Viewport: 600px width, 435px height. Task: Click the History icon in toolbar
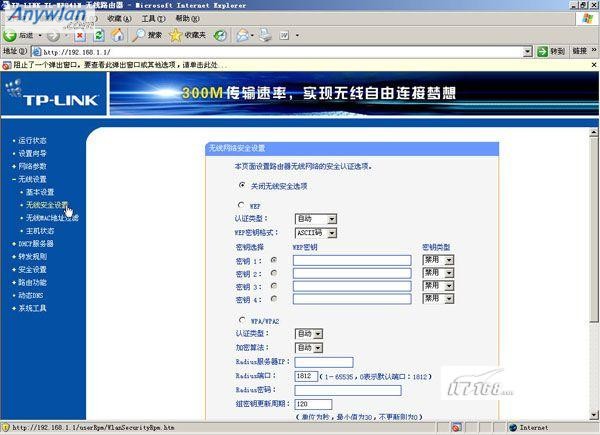pyautogui.click(x=220, y=36)
